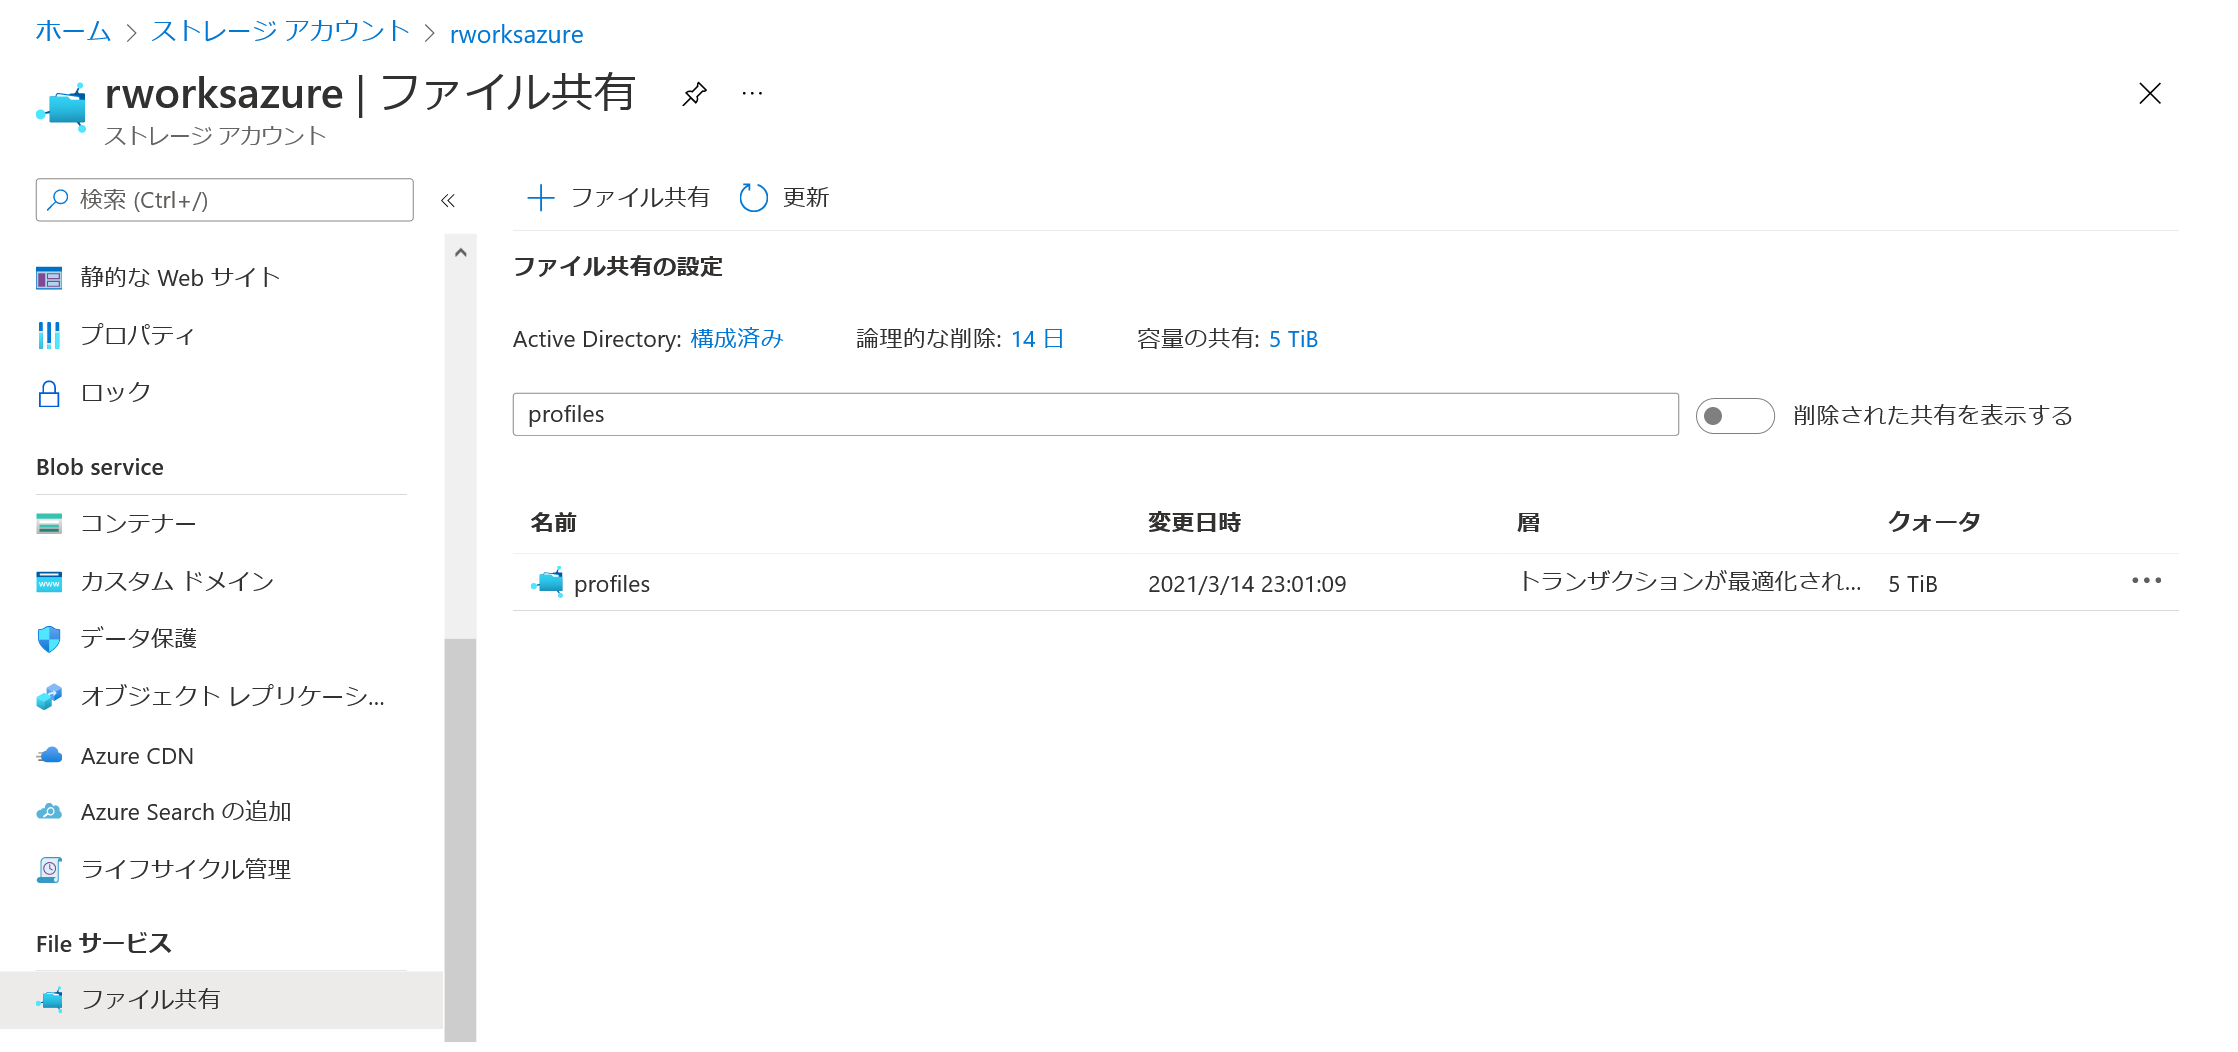Collapse the sidebar with double chevron
2238x1052 pixels.
click(x=448, y=200)
